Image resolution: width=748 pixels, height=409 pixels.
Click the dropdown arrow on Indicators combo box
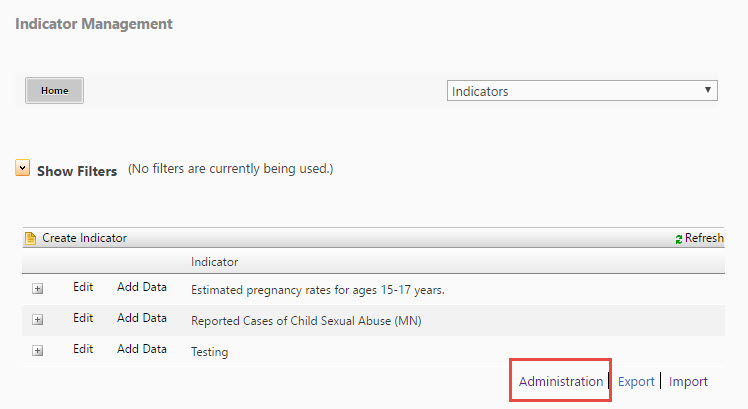point(708,90)
